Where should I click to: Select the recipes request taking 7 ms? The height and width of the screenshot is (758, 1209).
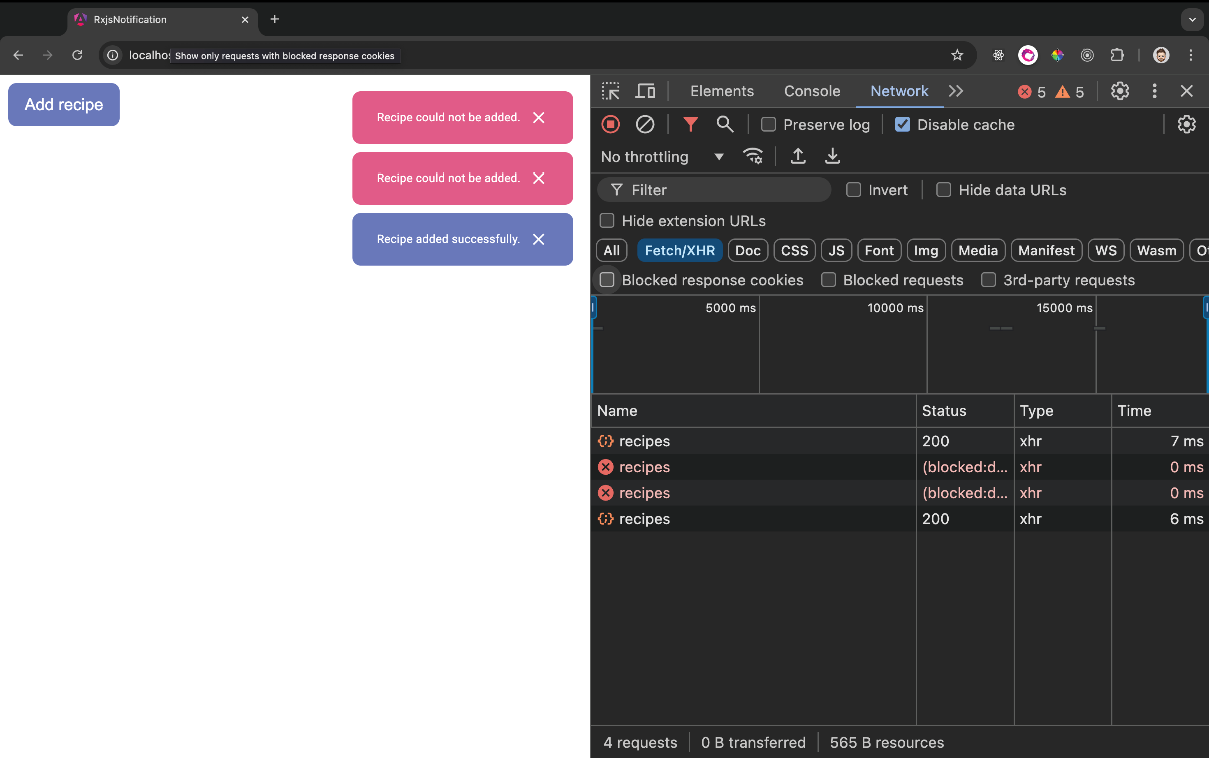900,441
